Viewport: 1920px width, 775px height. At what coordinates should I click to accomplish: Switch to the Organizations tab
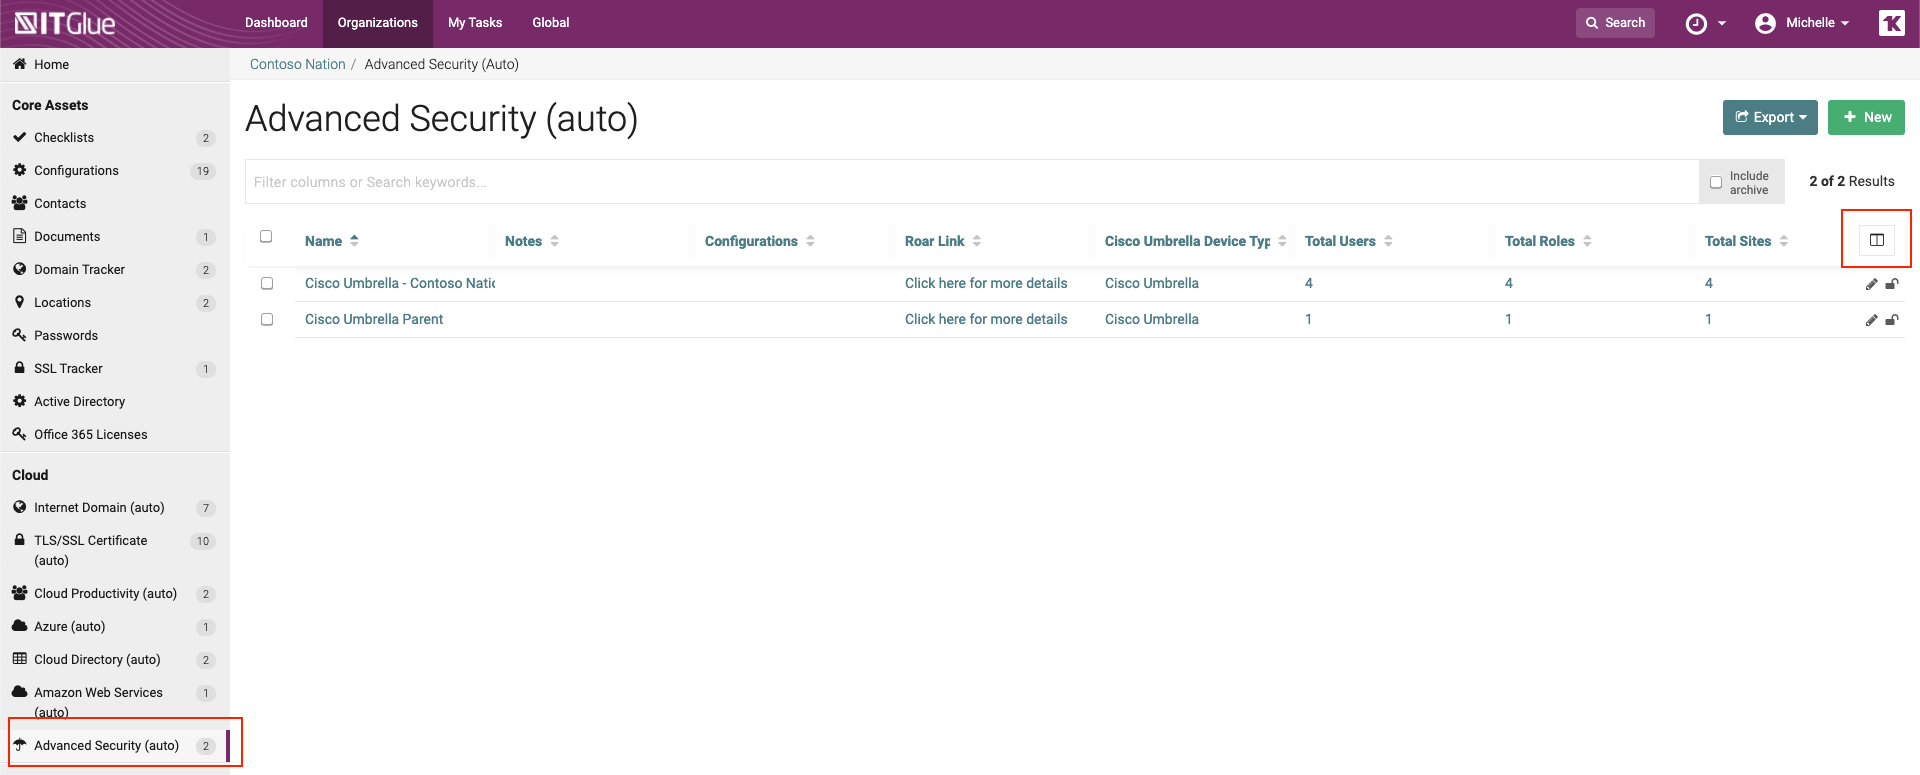(x=378, y=23)
